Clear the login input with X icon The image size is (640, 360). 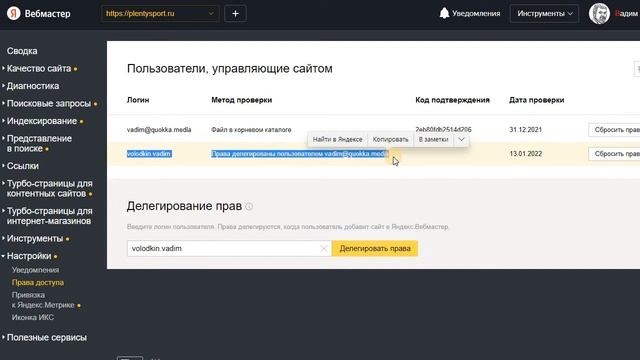pyautogui.click(x=324, y=249)
